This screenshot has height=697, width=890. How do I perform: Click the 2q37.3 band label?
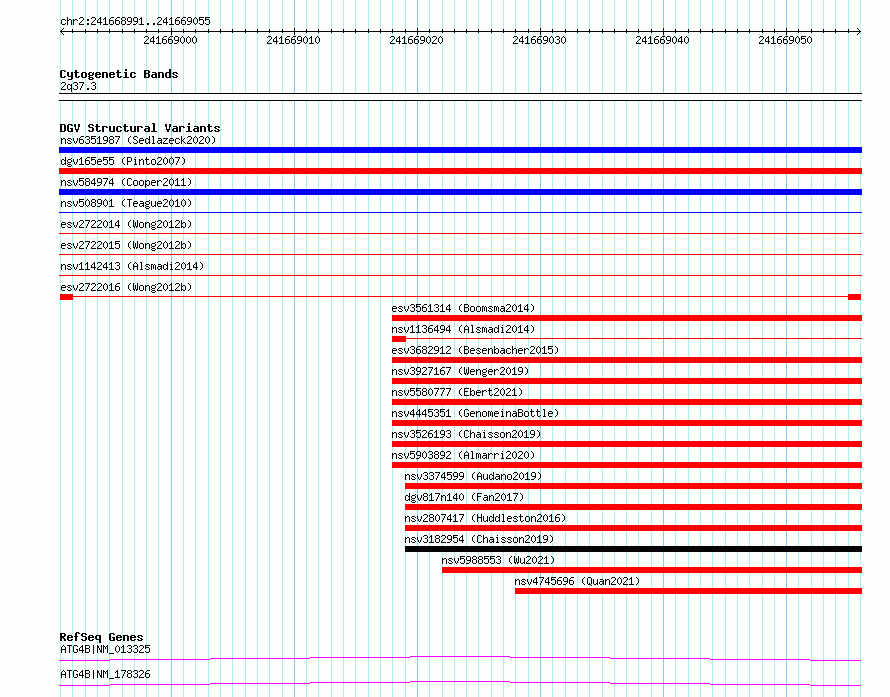[78, 86]
